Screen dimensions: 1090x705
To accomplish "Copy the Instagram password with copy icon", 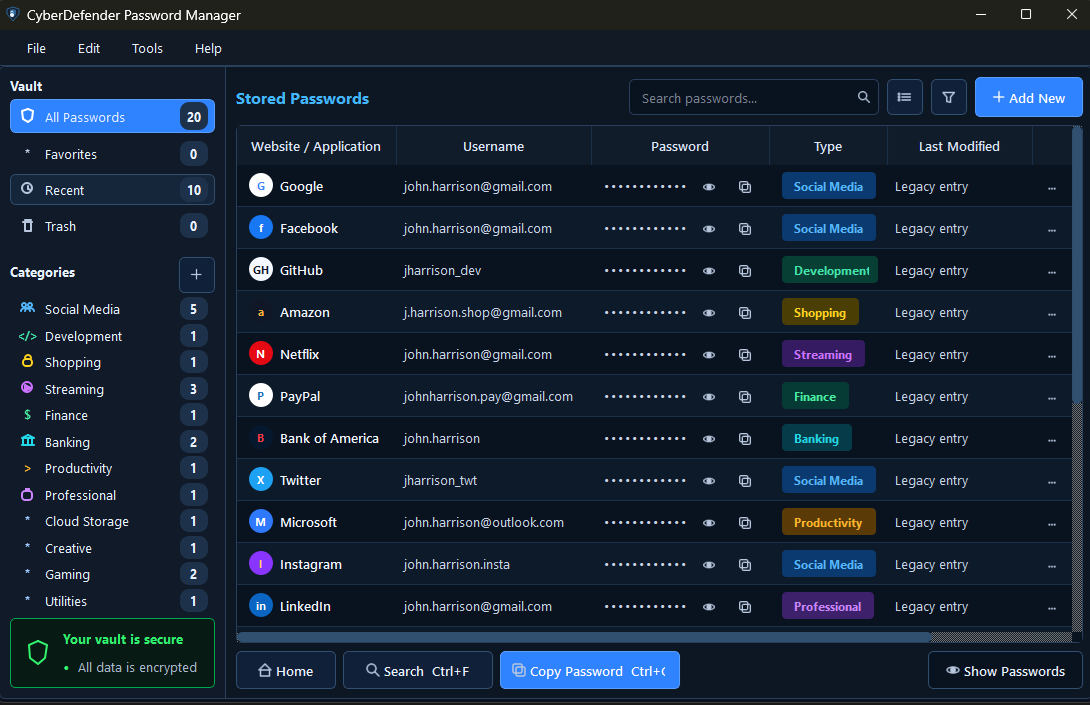I will pos(745,565).
